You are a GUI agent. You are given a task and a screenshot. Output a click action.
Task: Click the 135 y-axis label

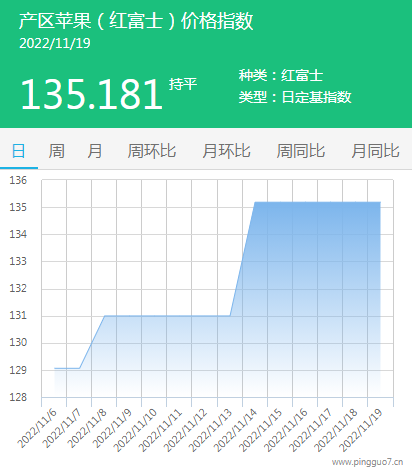pyautogui.click(x=18, y=207)
